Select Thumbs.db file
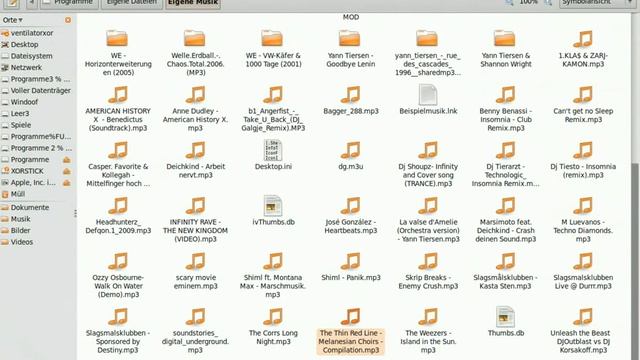Image resolution: width=640 pixels, height=360 pixels. pos(506,322)
